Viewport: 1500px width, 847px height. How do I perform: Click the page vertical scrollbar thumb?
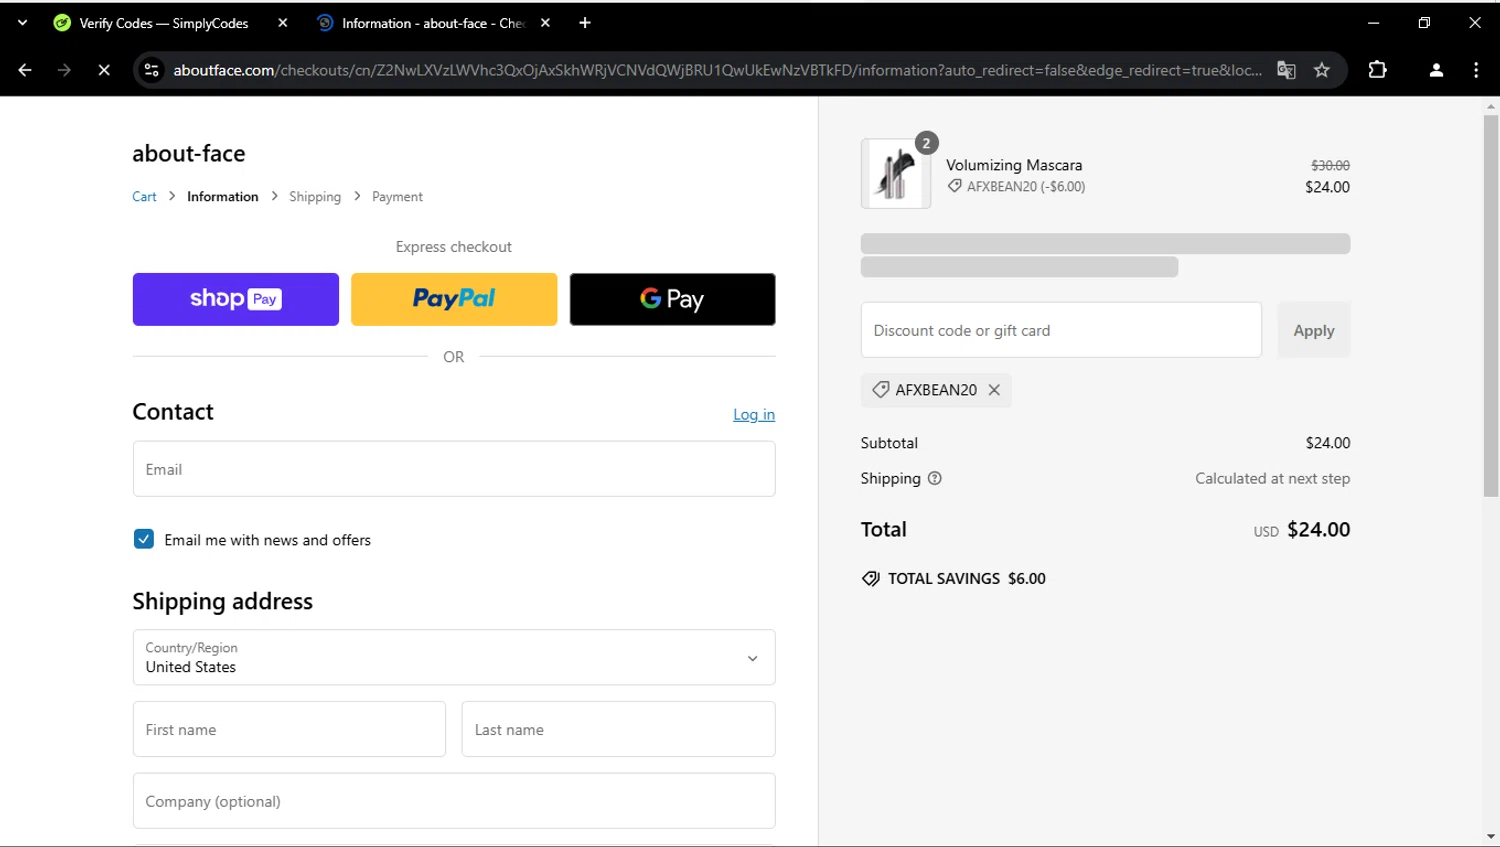[1491, 305]
